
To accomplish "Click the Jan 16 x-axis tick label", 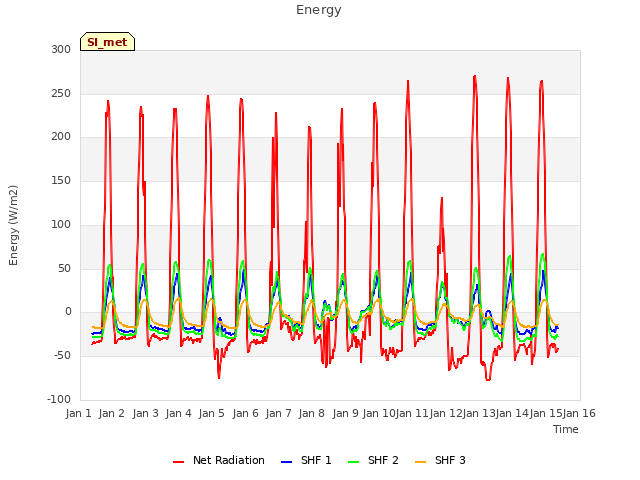I will coord(579,413).
